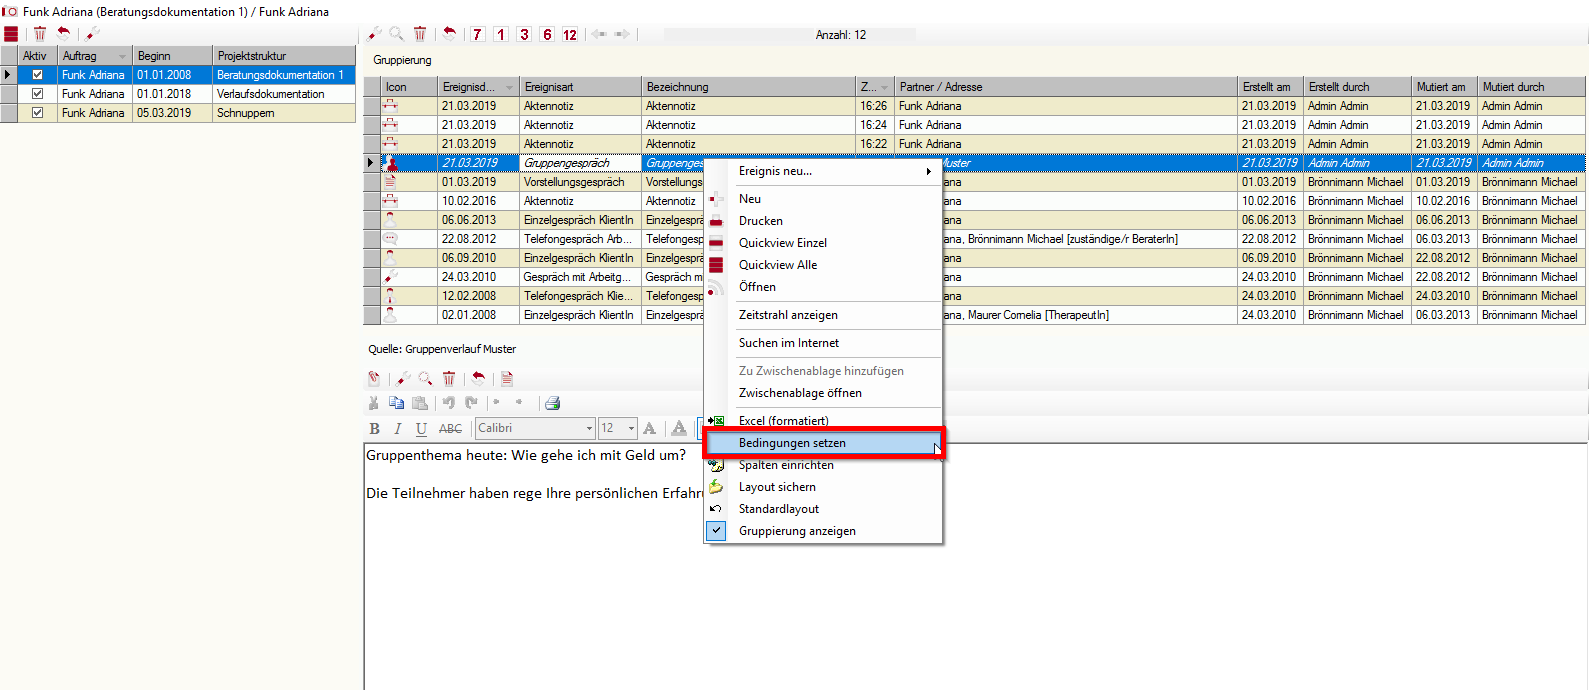Screen dimensions: 1589x690
Task: Open the font size 12 dropdown
Action: tap(631, 428)
